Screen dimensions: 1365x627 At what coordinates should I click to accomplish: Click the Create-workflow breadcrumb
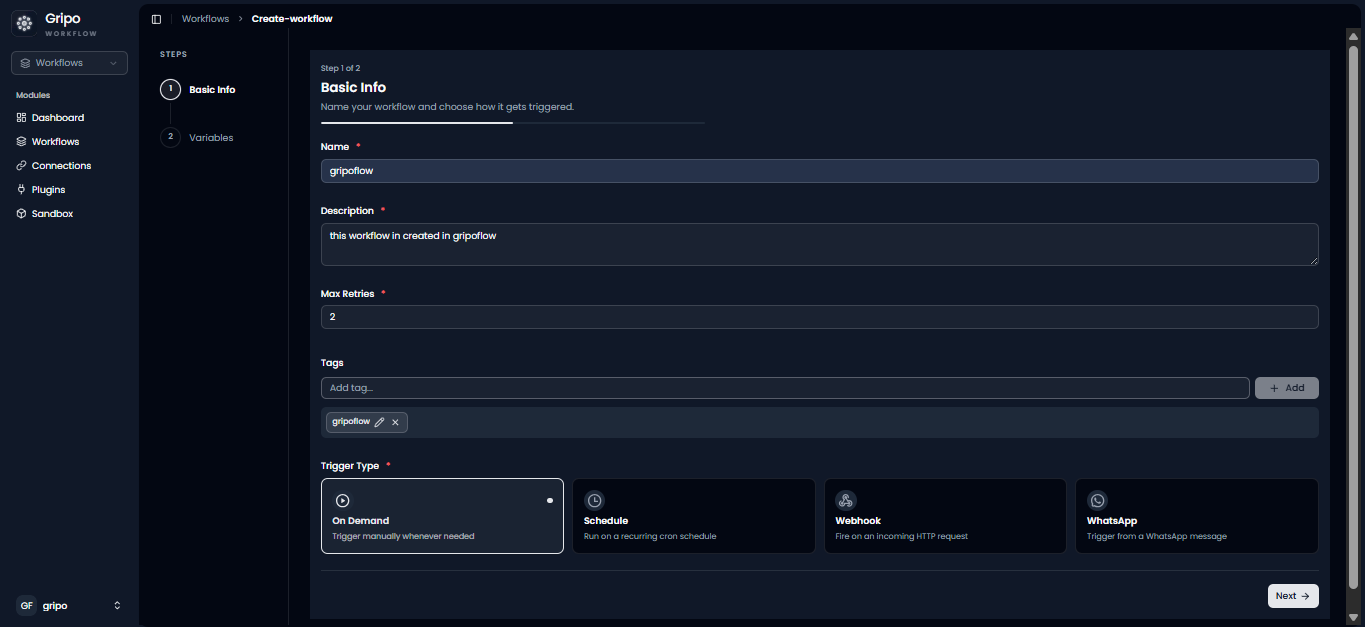(292, 19)
